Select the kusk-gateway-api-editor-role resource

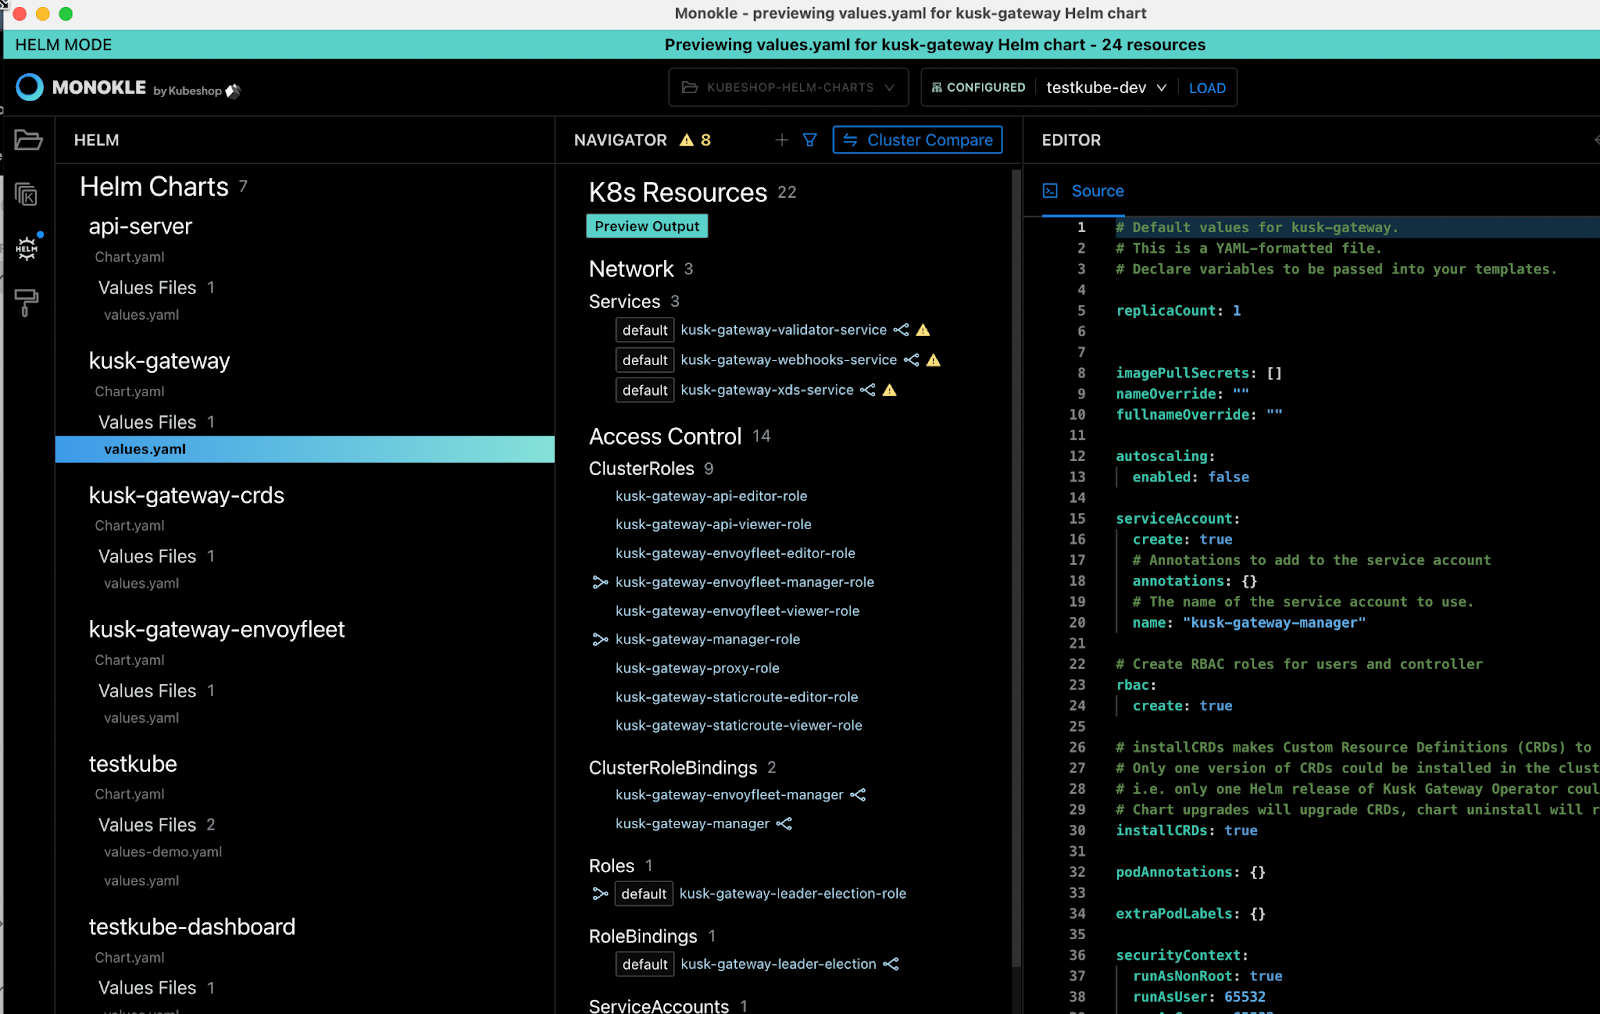point(711,496)
